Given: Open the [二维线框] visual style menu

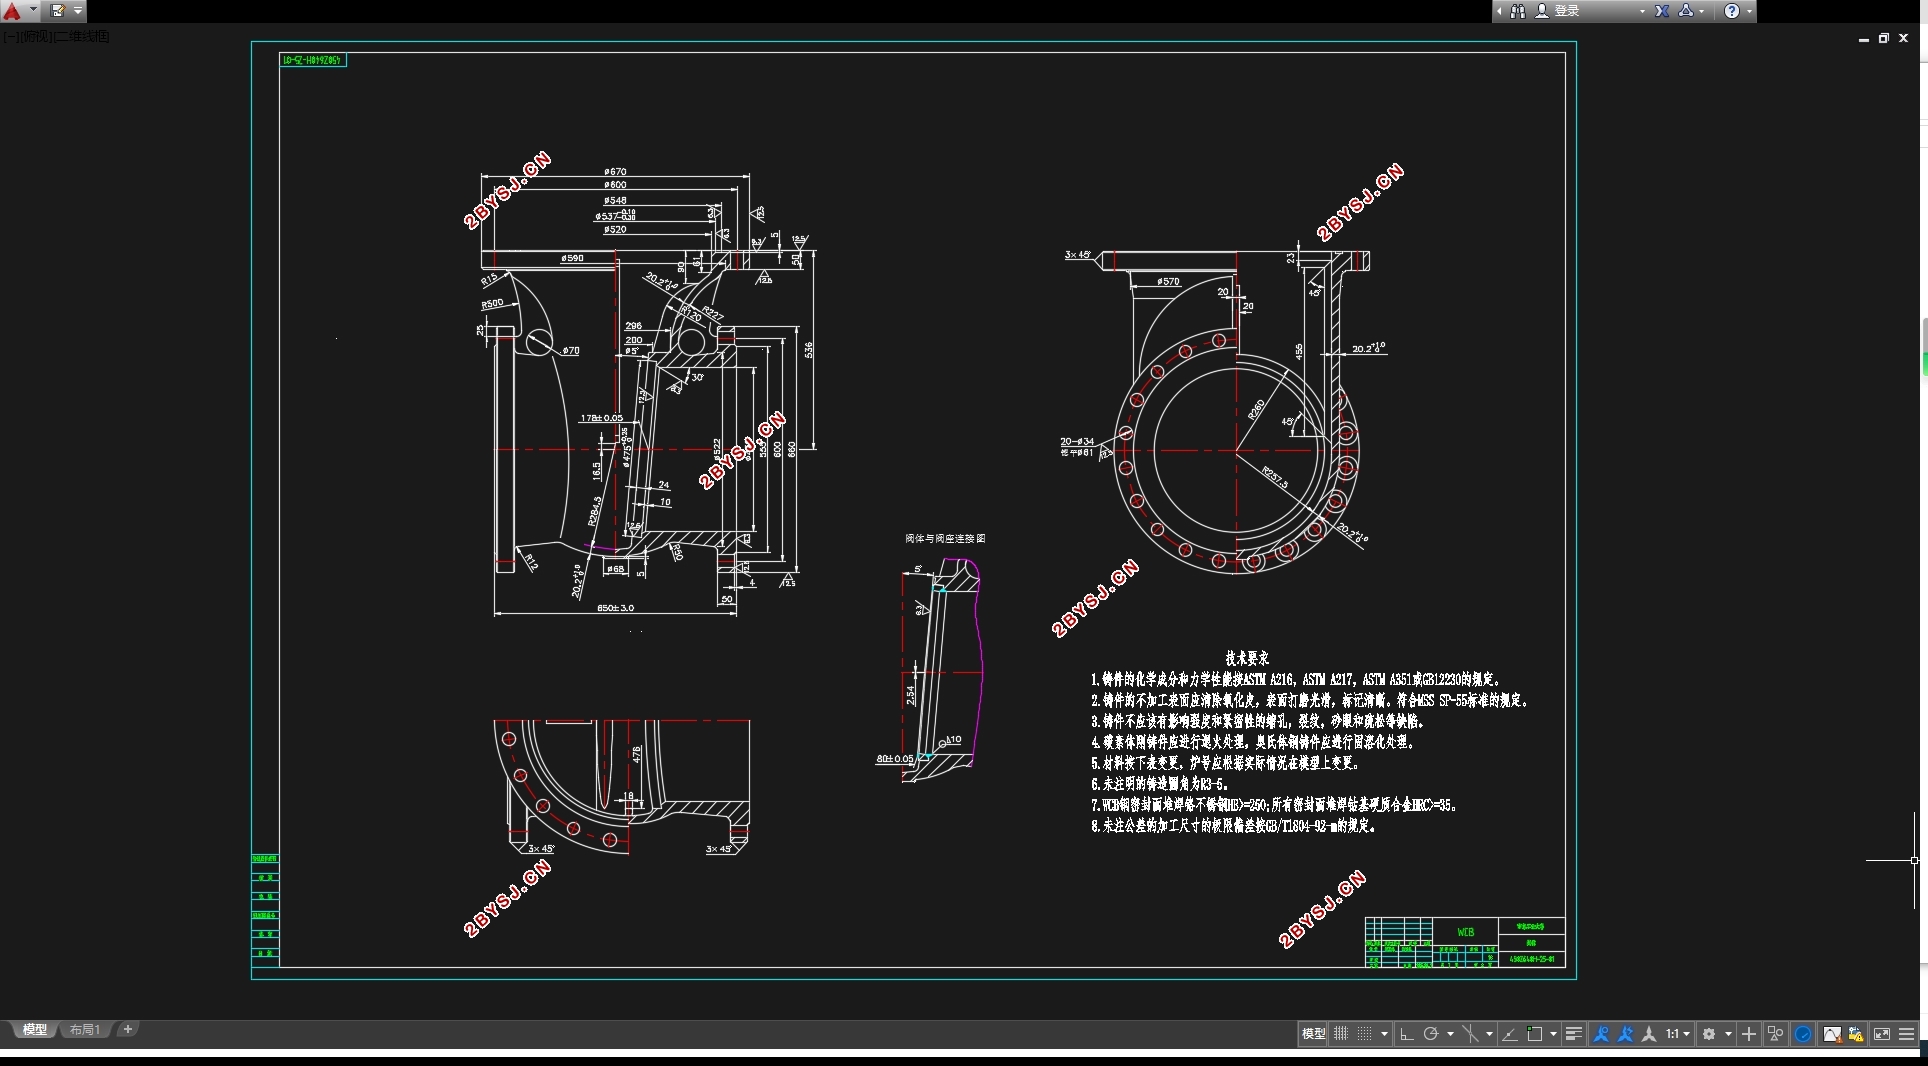Looking at the screenshot, I should tap(81, 37).
